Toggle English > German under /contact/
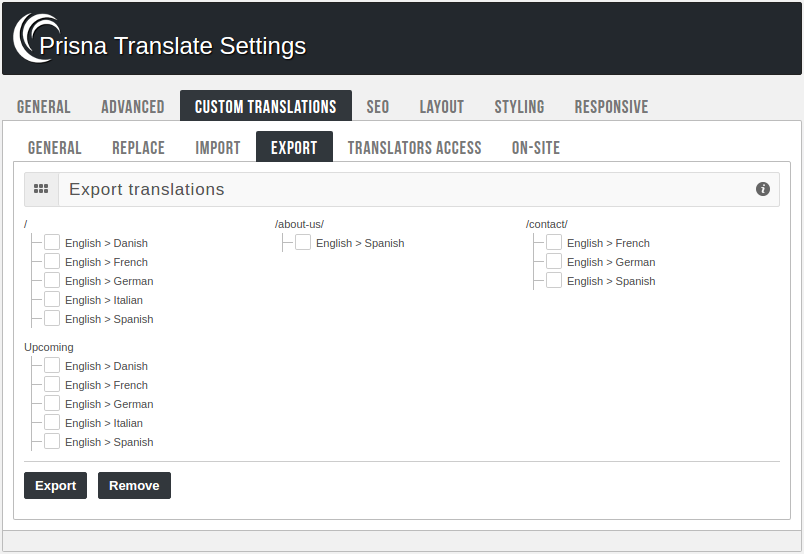 click(x=554, y=262)
